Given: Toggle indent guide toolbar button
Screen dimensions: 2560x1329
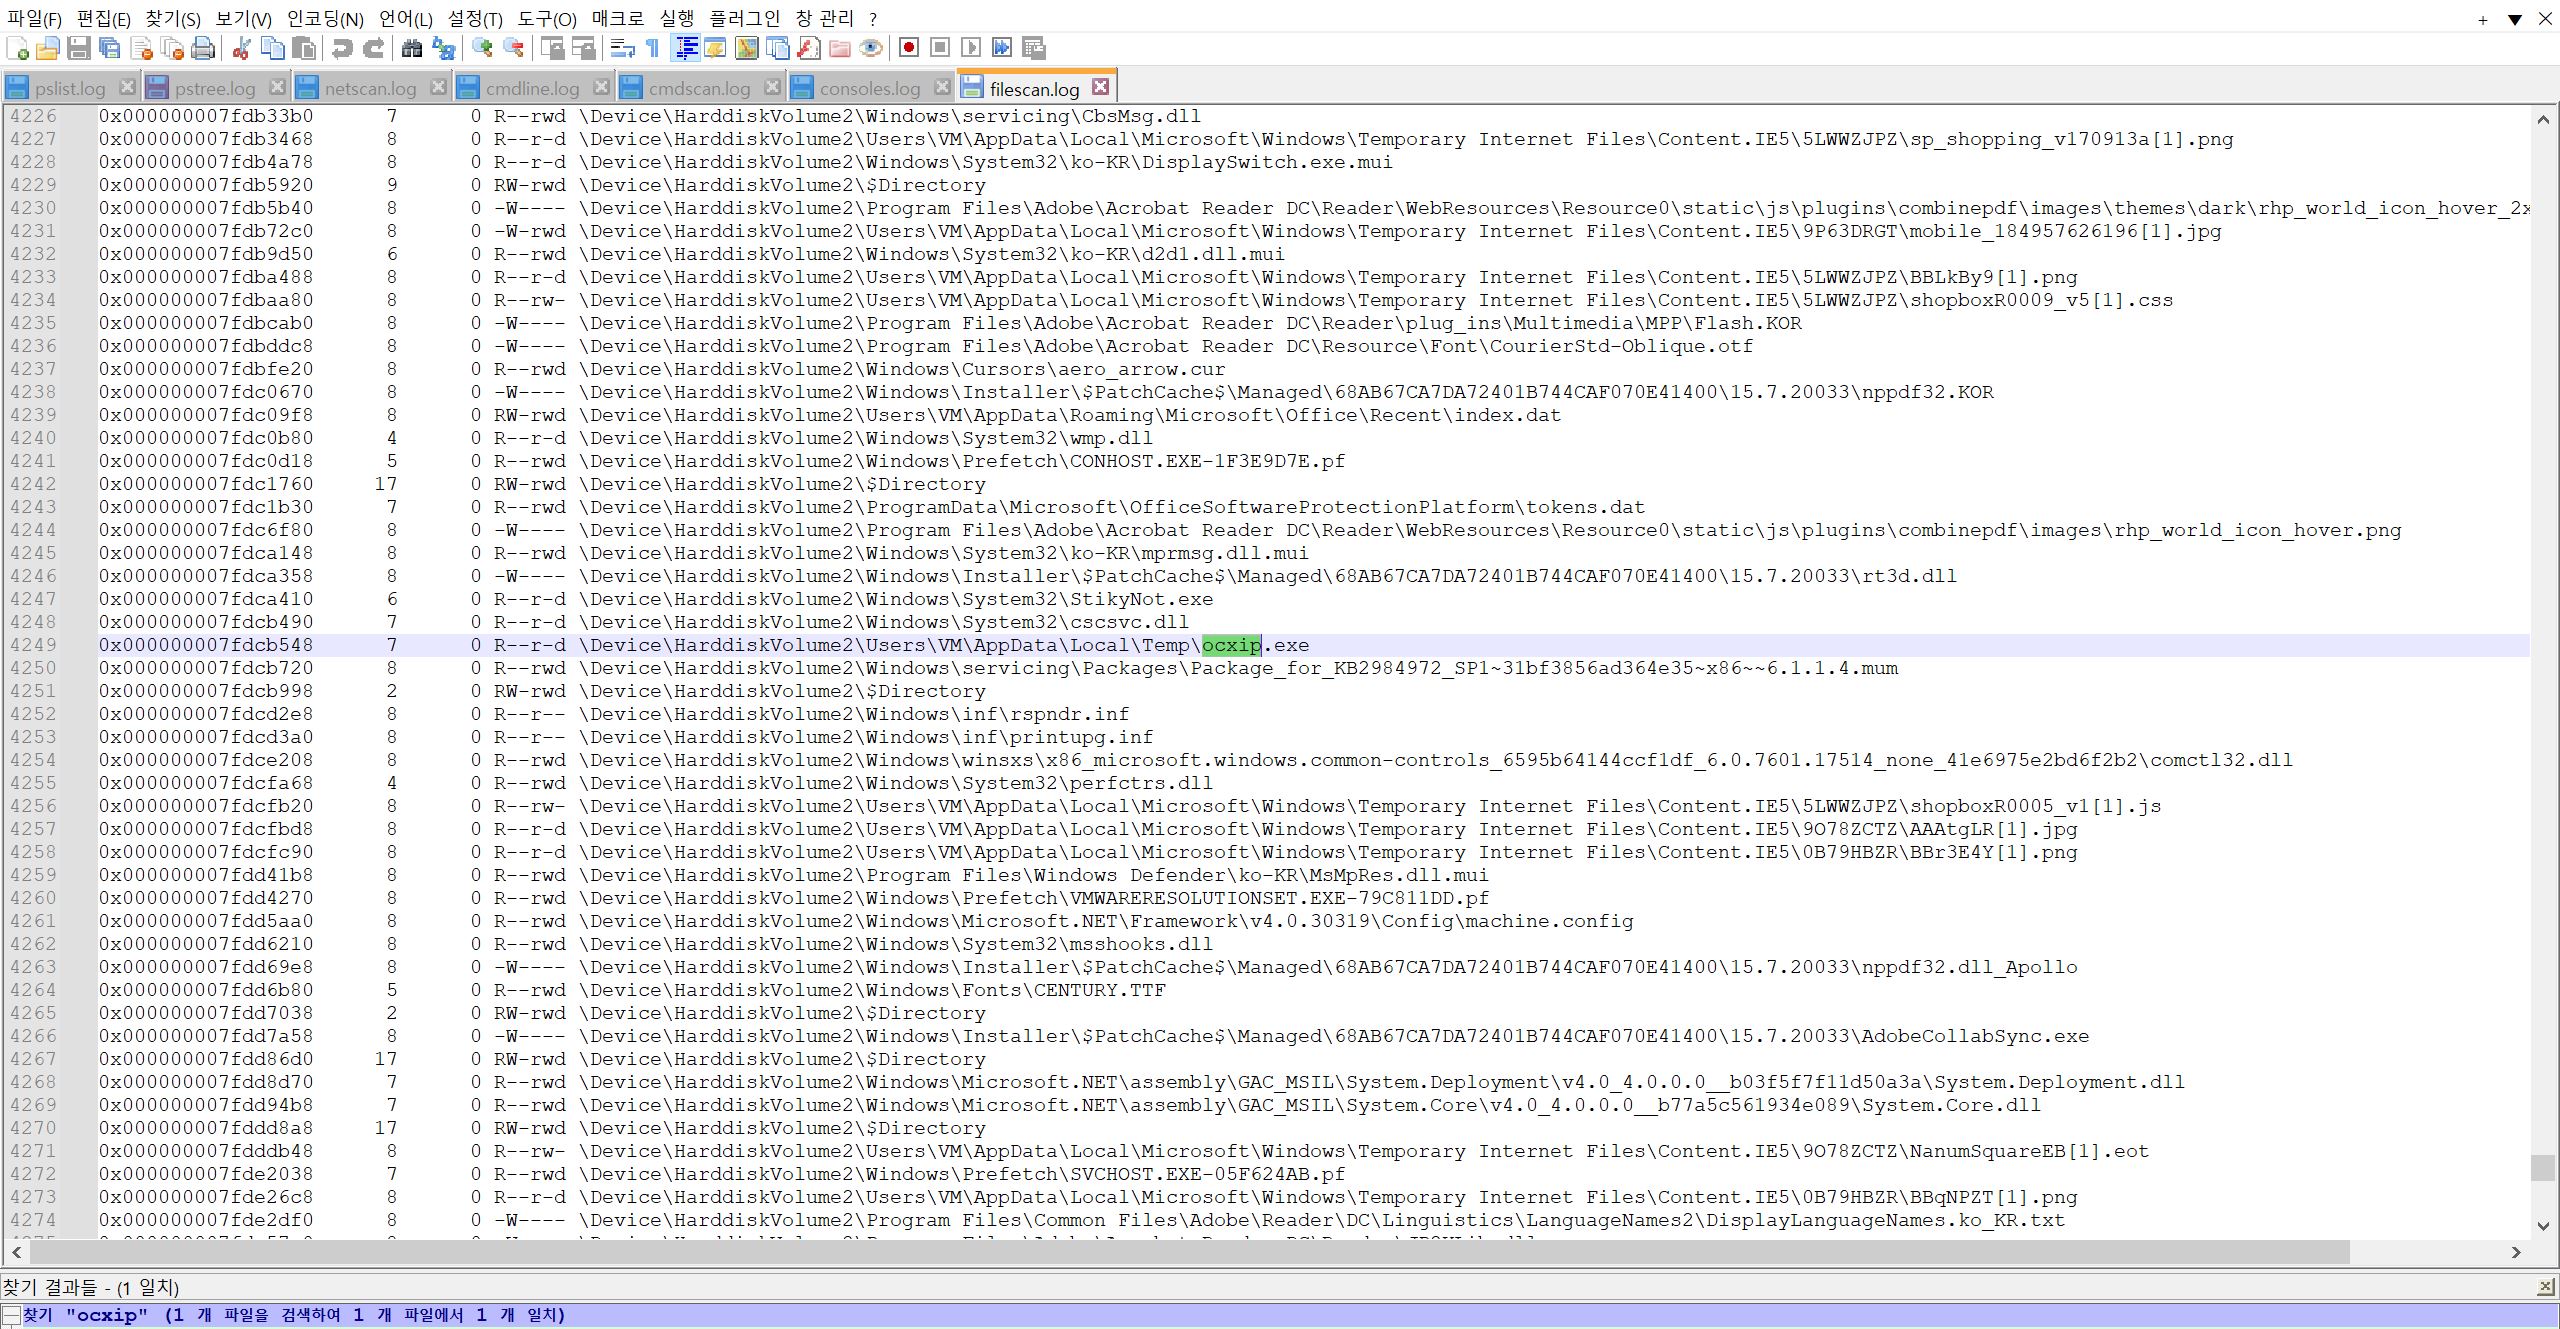Looking at the screenshot, I should 686,48.
